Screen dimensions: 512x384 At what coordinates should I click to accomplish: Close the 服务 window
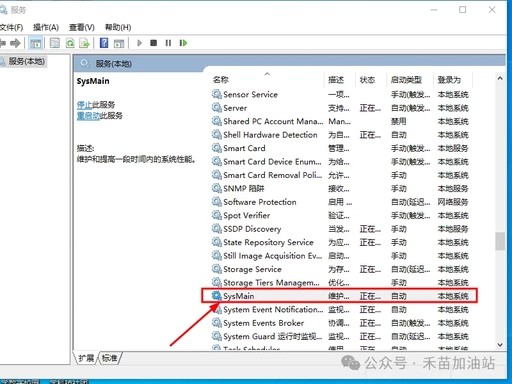point(492,10)
